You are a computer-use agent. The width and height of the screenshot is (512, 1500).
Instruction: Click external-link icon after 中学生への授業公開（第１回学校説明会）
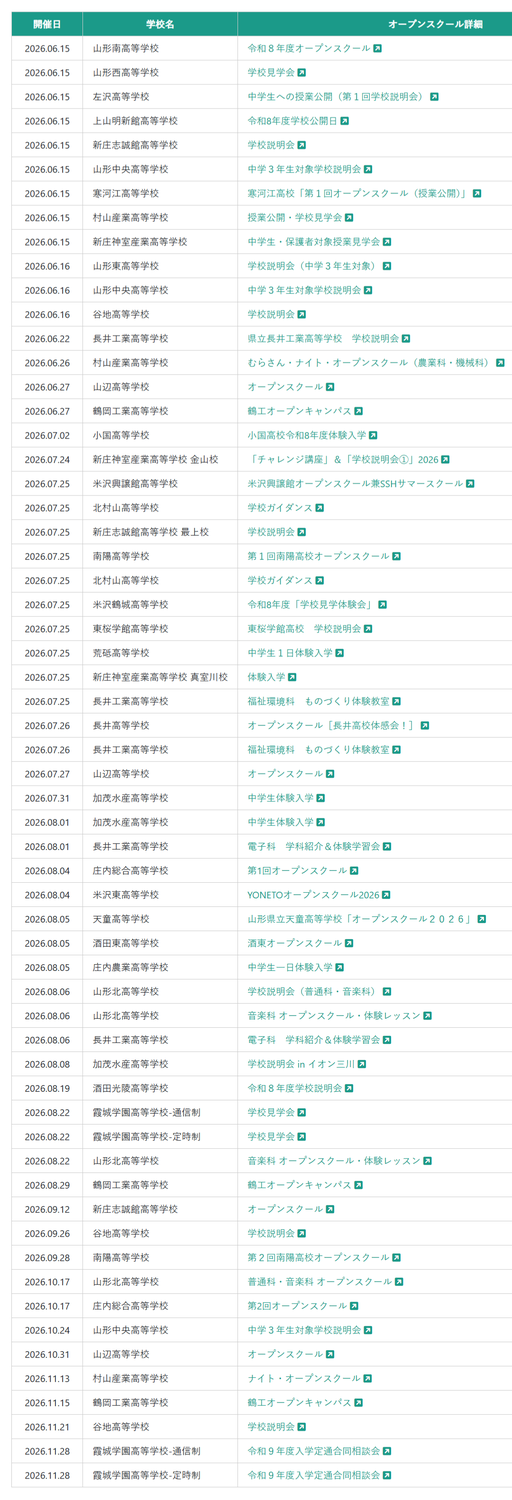pos(435,97)
